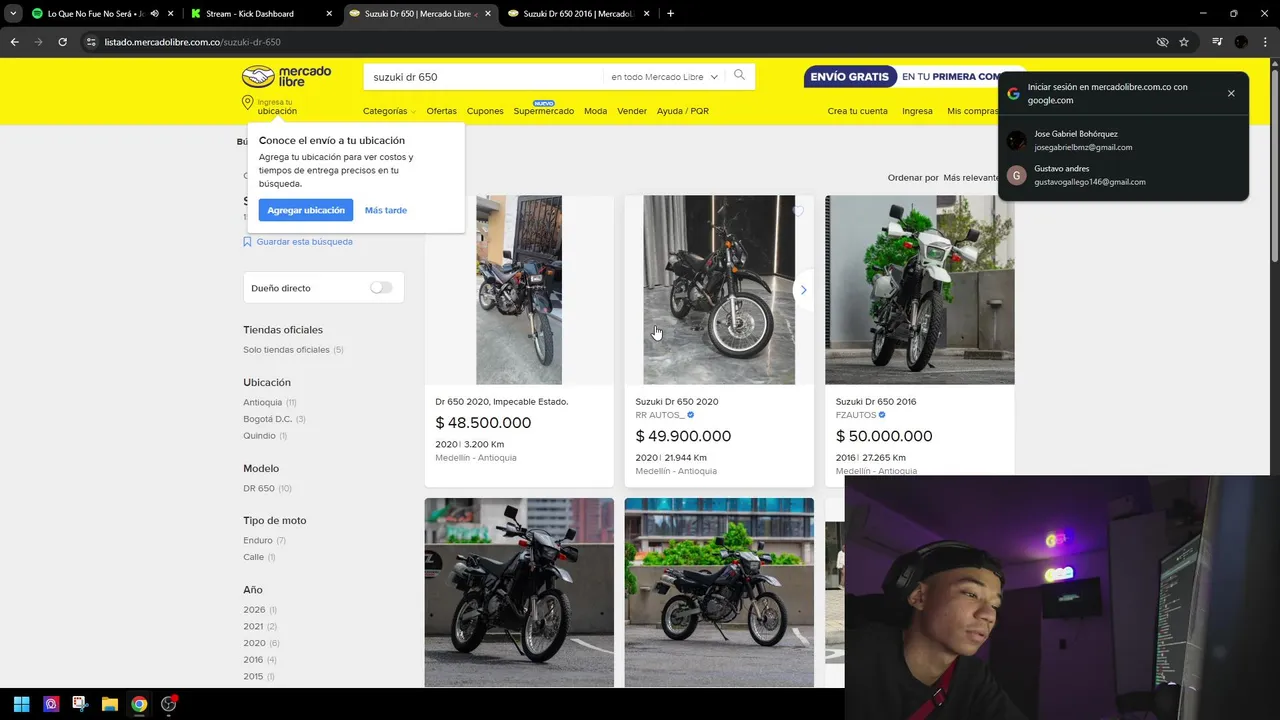Image resolution: width=1280 pixels, height=720 pixels.
Task: Click the location pin icon
Action: click(x=247, y=104)
